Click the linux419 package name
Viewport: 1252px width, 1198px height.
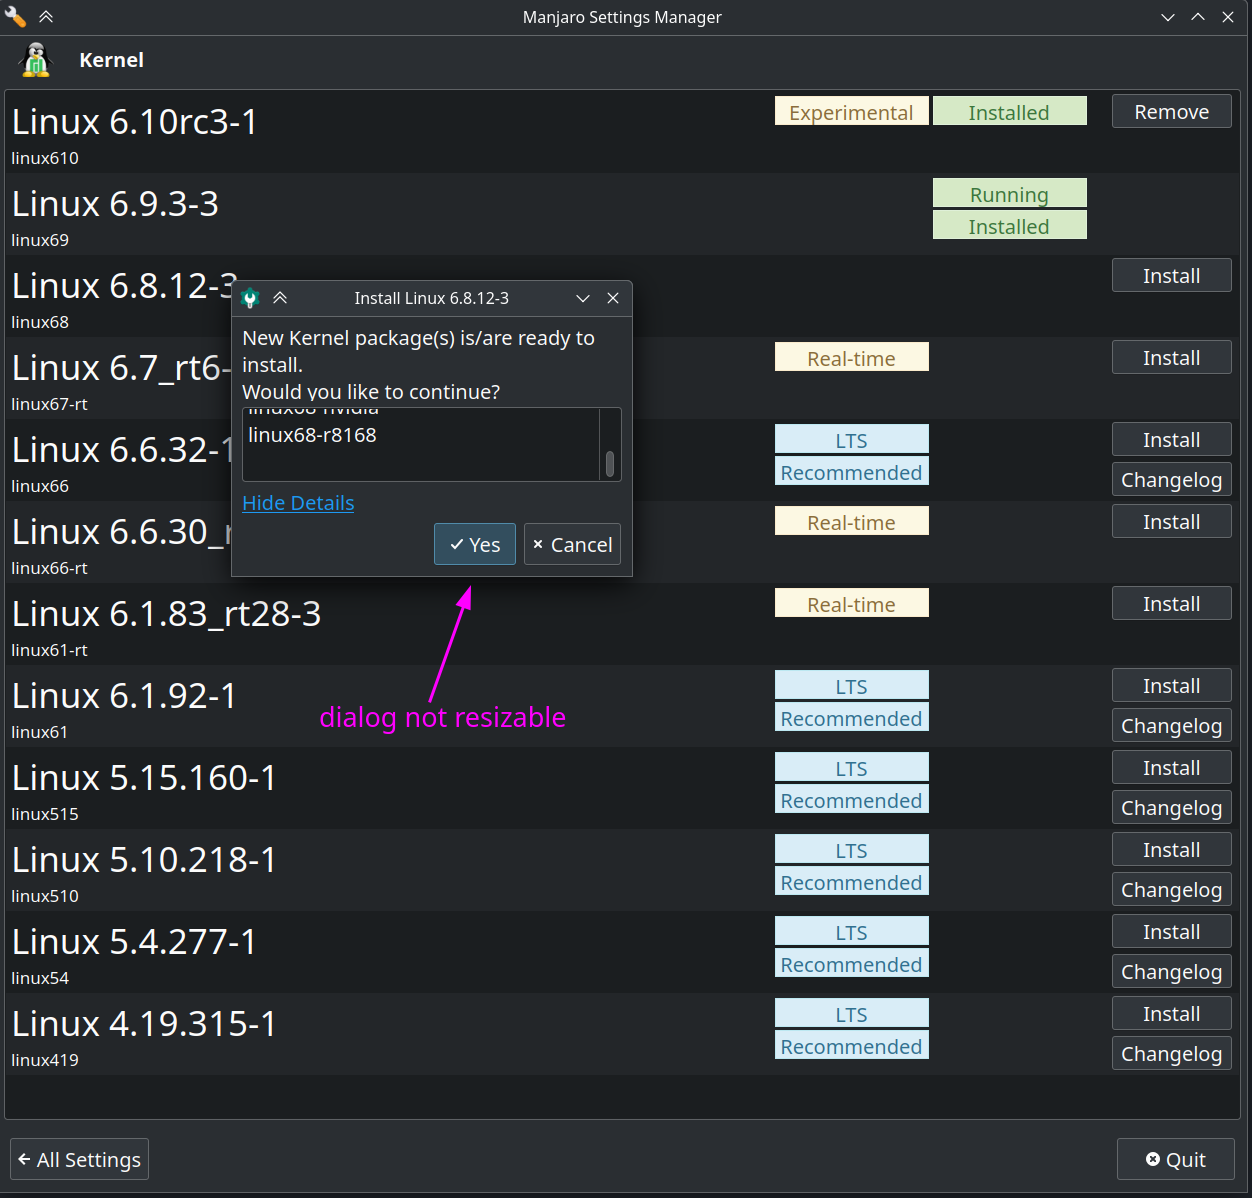click(45, 1060)
